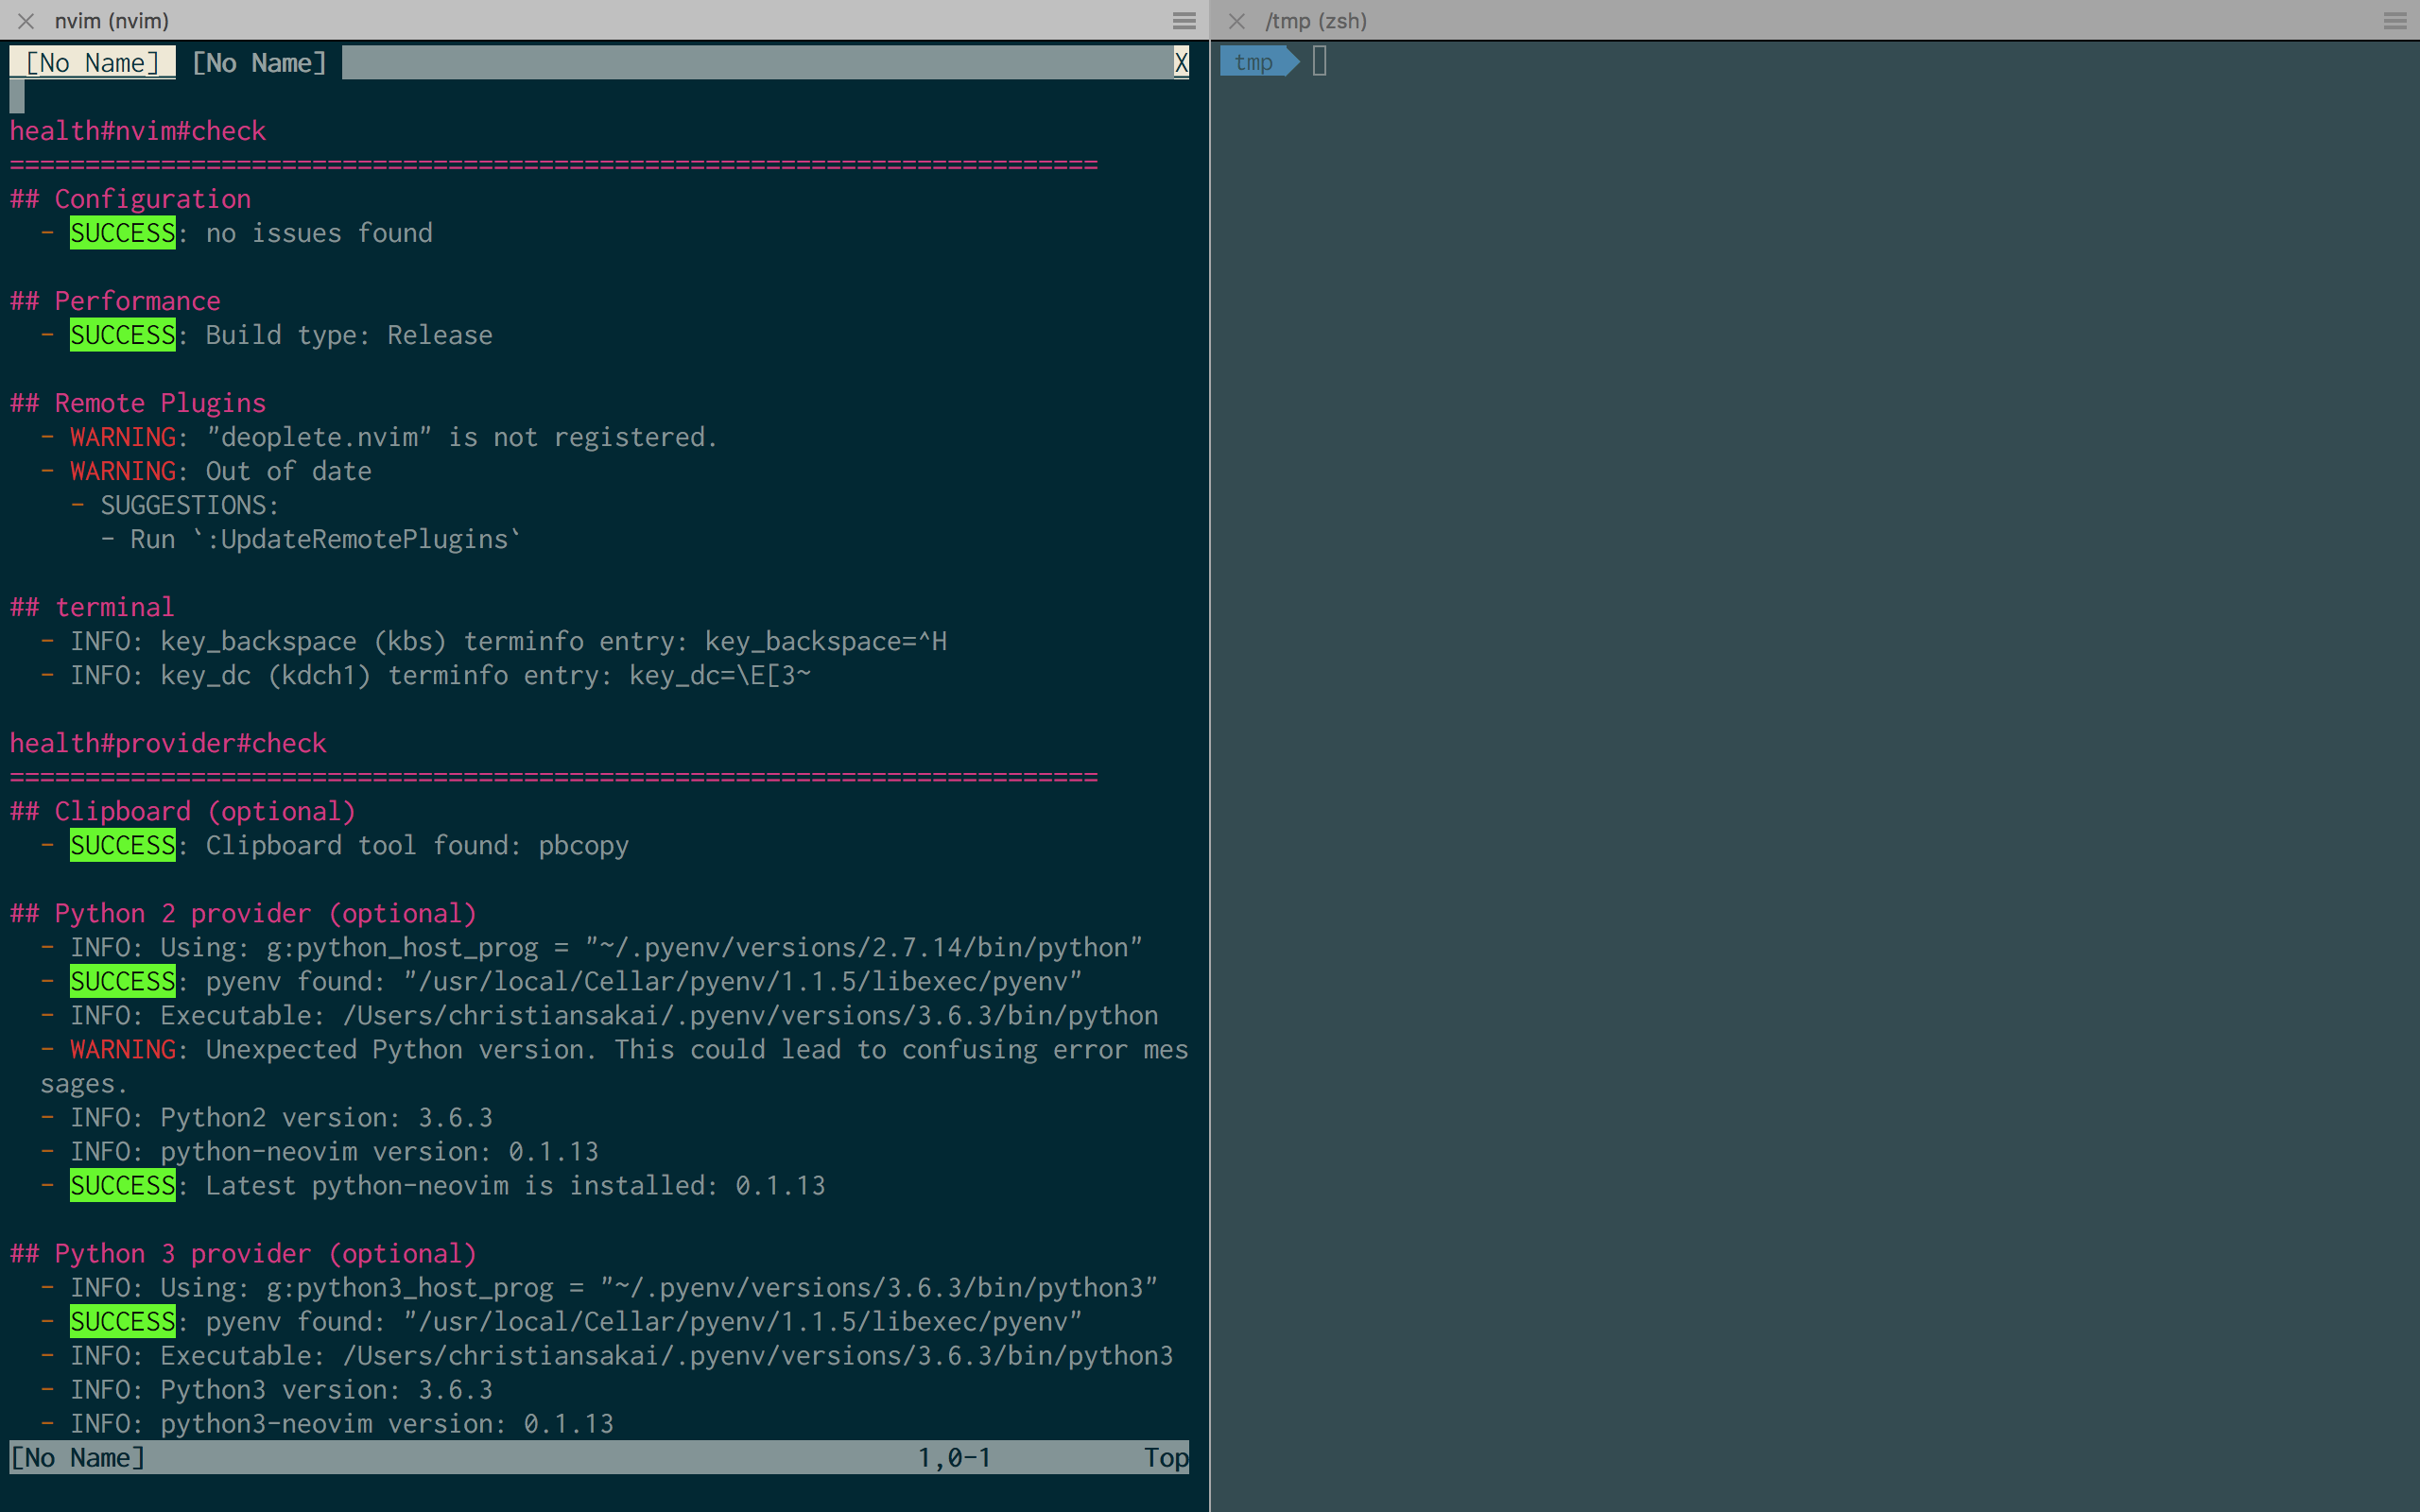Click the health#nvim#check heading
This screenshot has width=2420, height=1512.
point(138,130)
